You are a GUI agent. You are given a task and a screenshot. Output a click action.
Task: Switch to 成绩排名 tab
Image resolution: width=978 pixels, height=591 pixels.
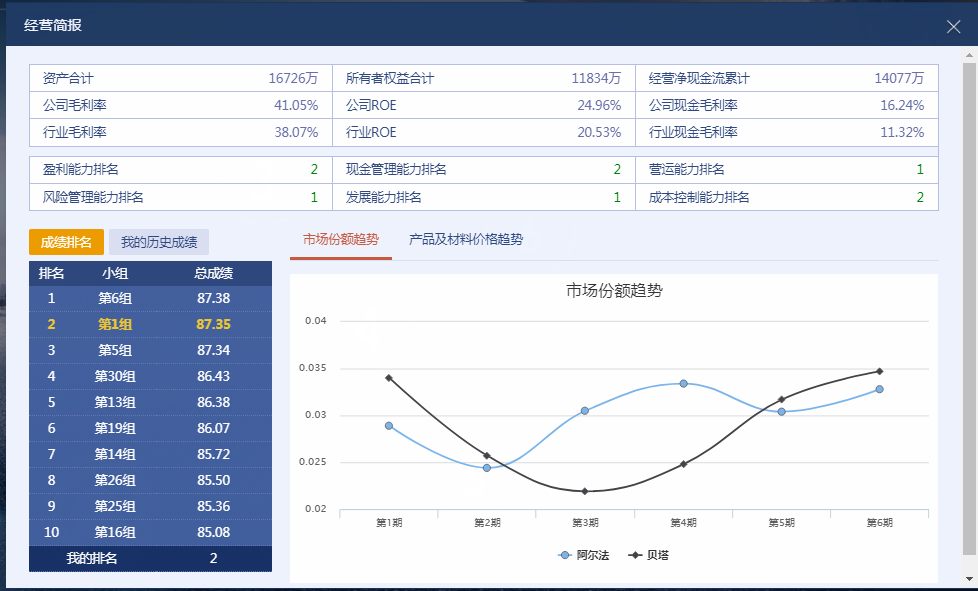click(x=66, y=242)
